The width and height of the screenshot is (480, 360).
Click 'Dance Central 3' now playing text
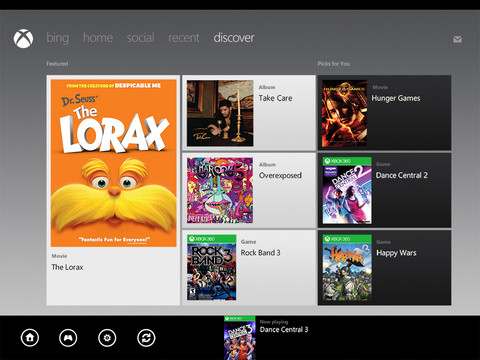284,329
